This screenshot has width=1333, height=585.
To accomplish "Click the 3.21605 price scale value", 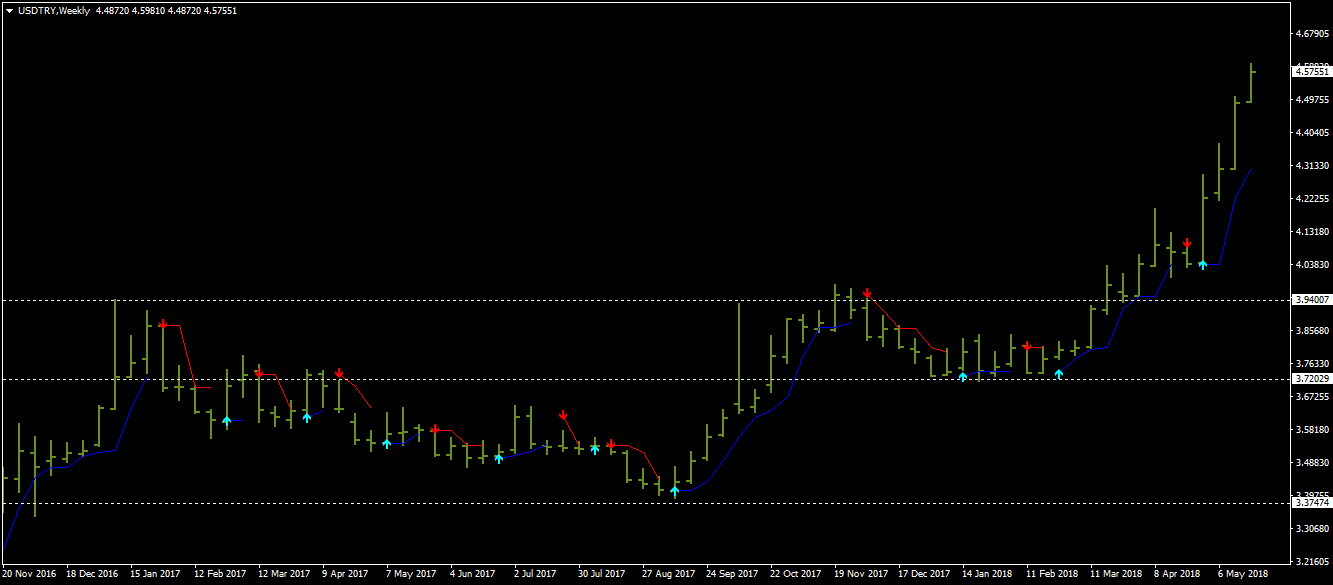I will pyautogui.click(x=1312, y=562).
